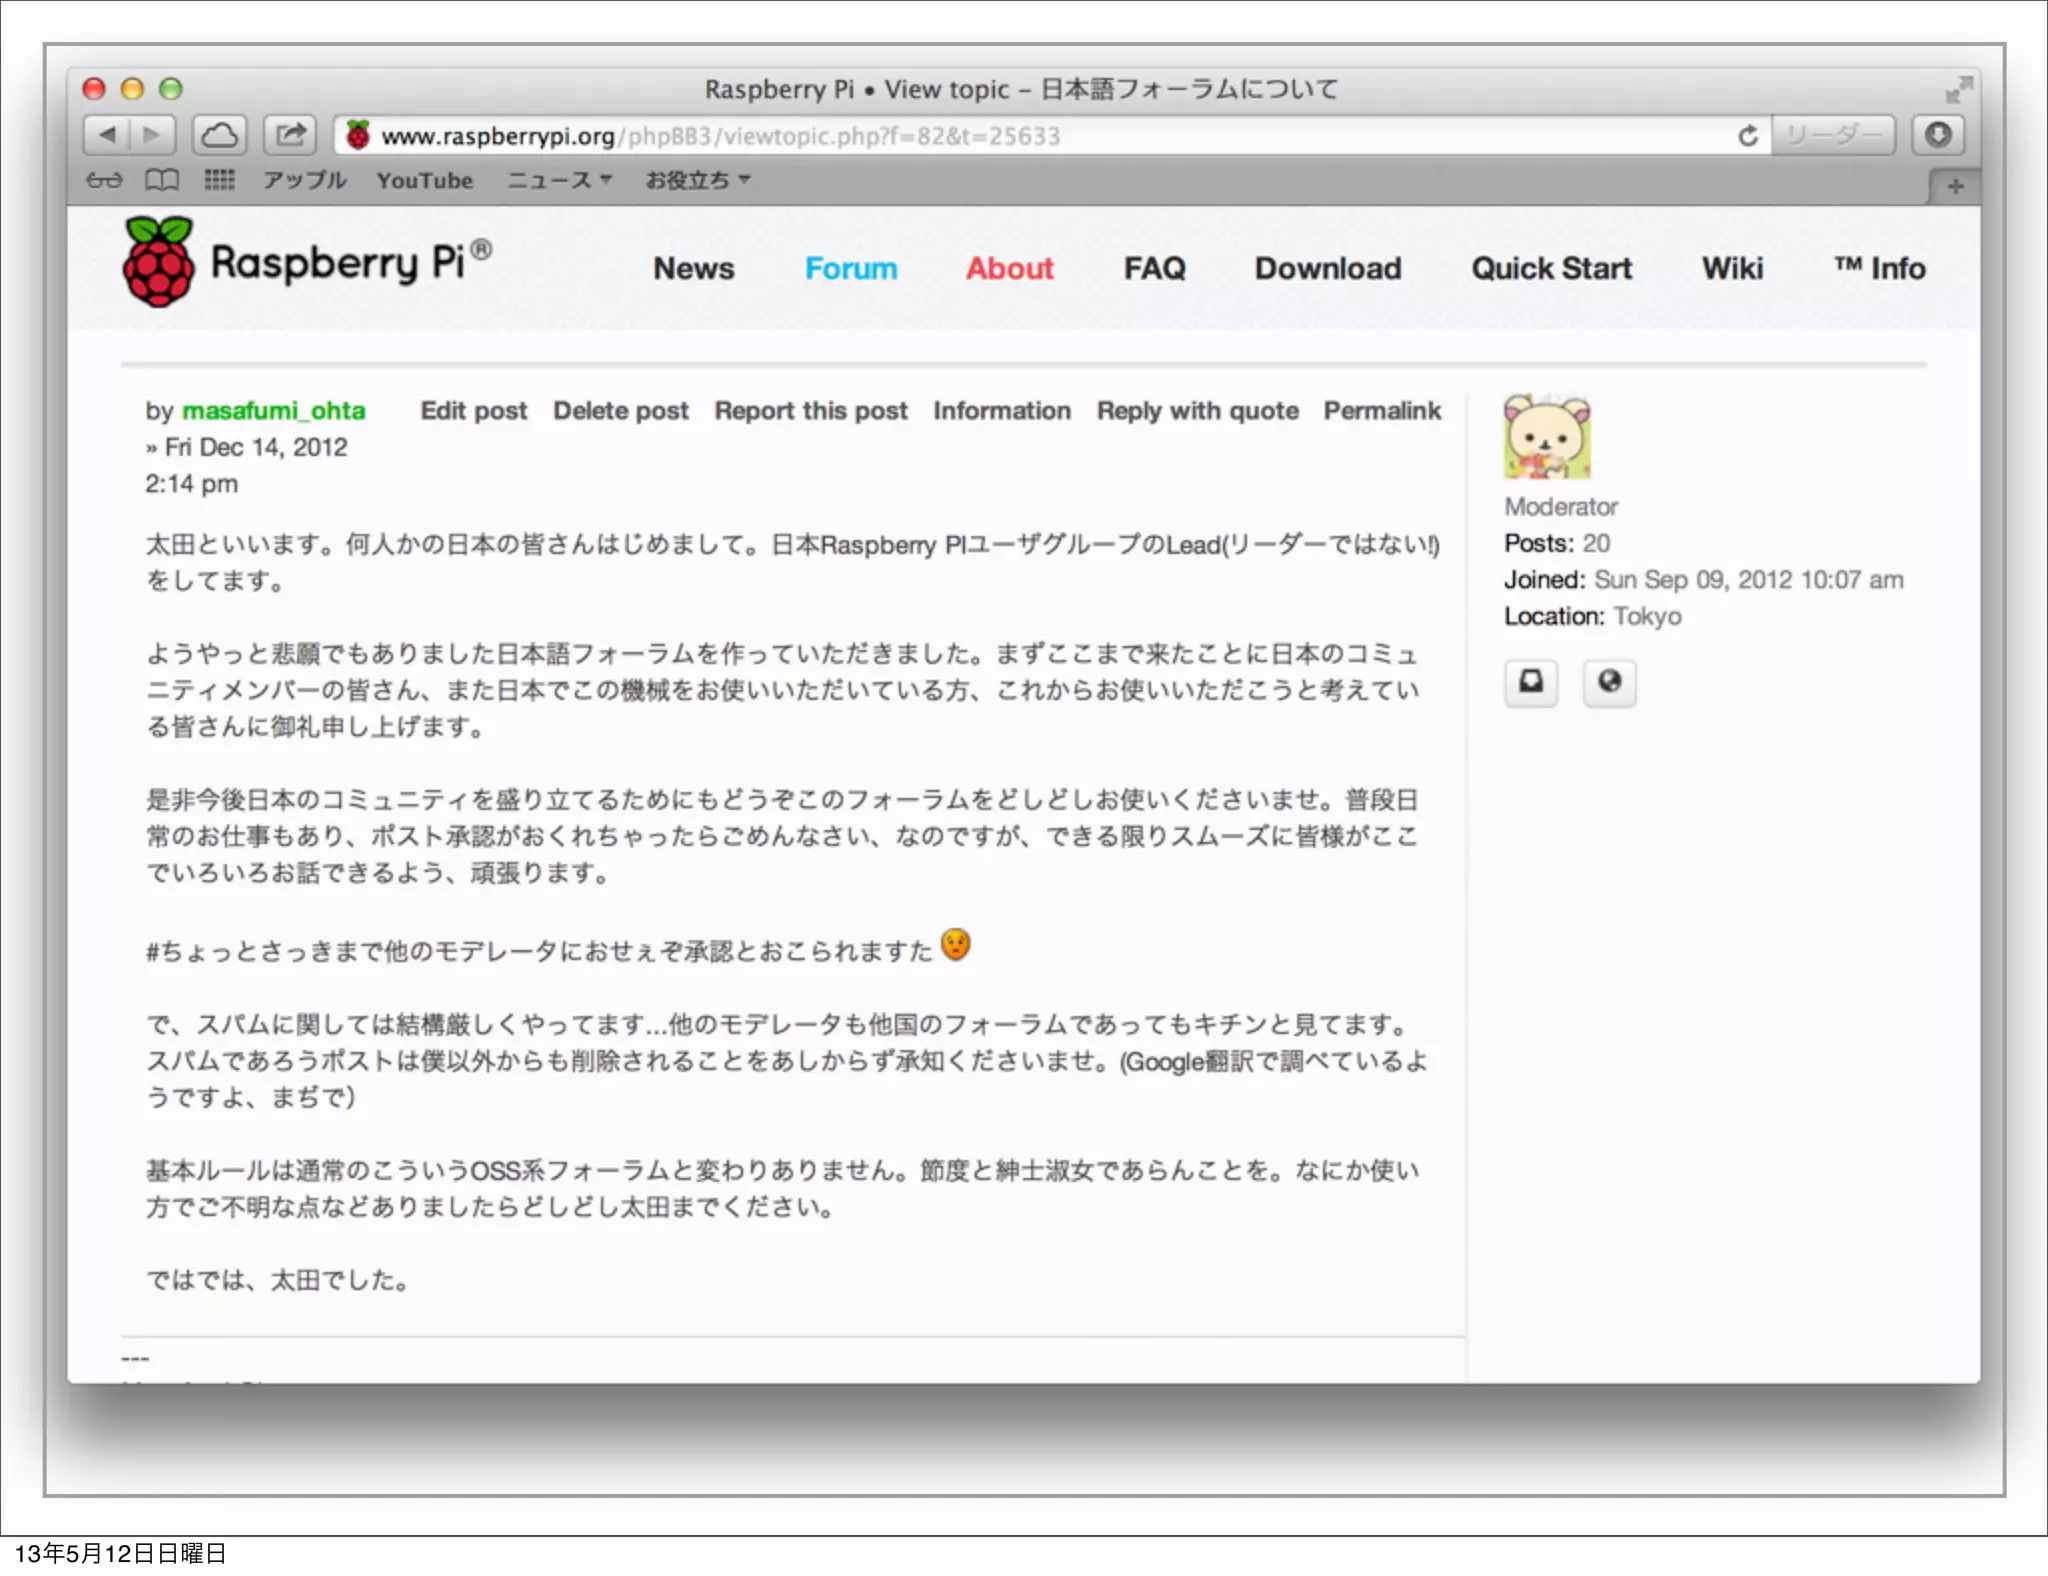Open iCloud tabs cloud icon

[220, 135]
